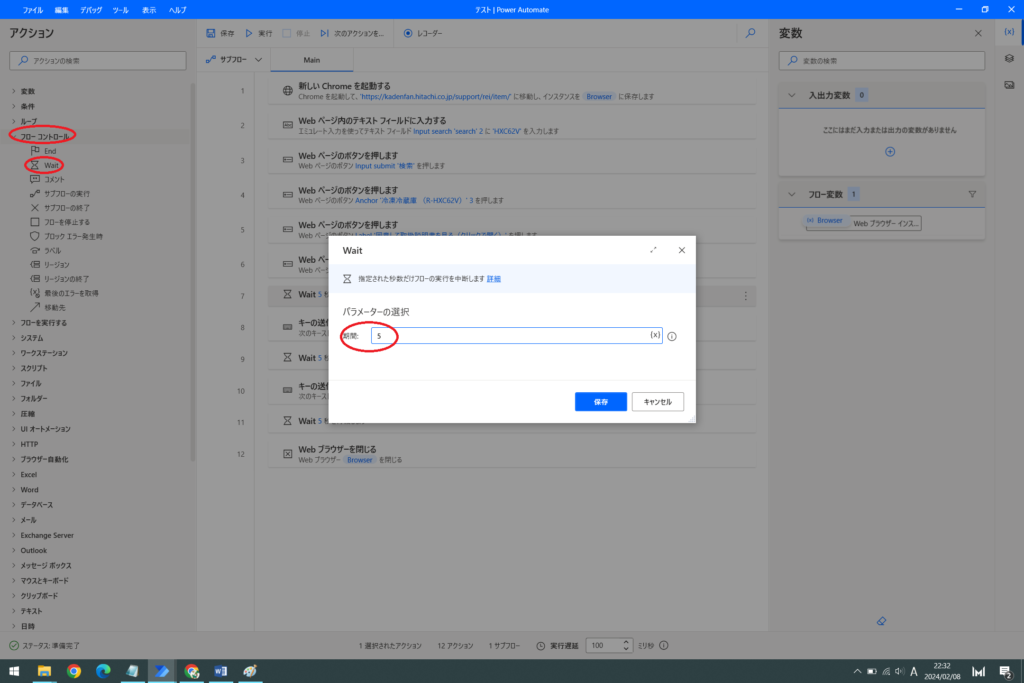
Task: Click the search magnifier icon in flow toolbar
Action: coord(750,33)
